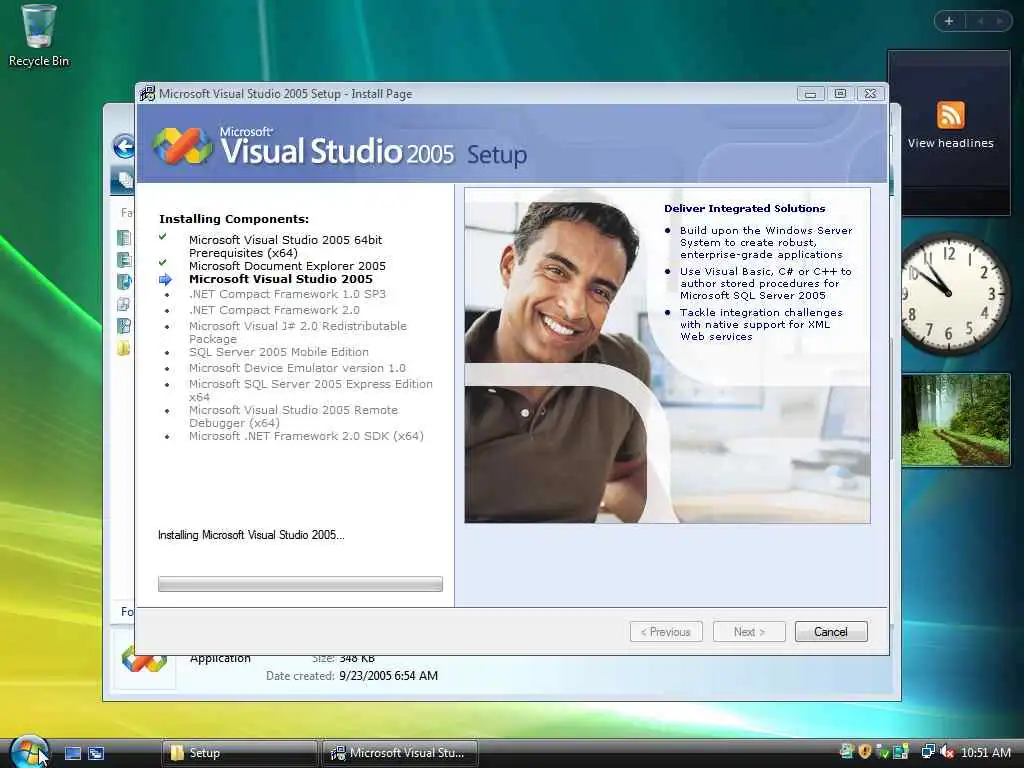Select 'Microsoft Visual Studio 2005' bold component text
This screenshot has height=768, width=1024.
tap(281, 279)
